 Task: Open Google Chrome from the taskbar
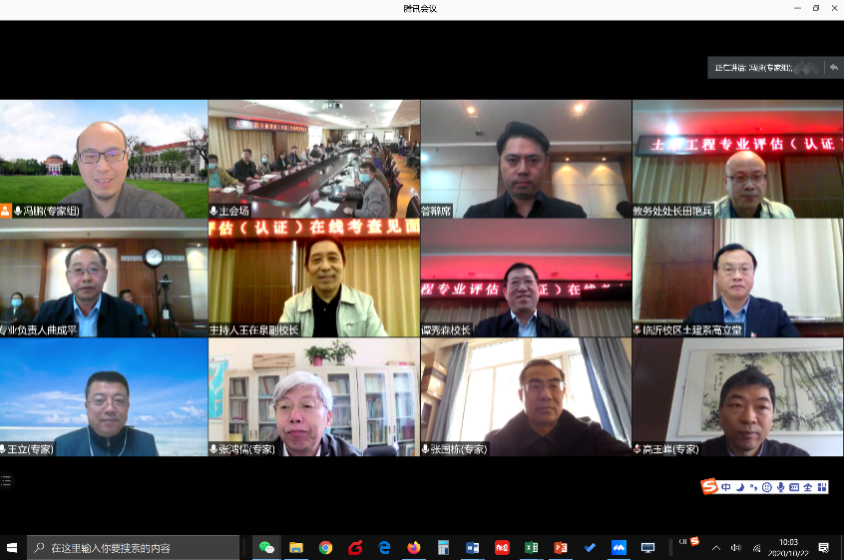pos(326,547)
